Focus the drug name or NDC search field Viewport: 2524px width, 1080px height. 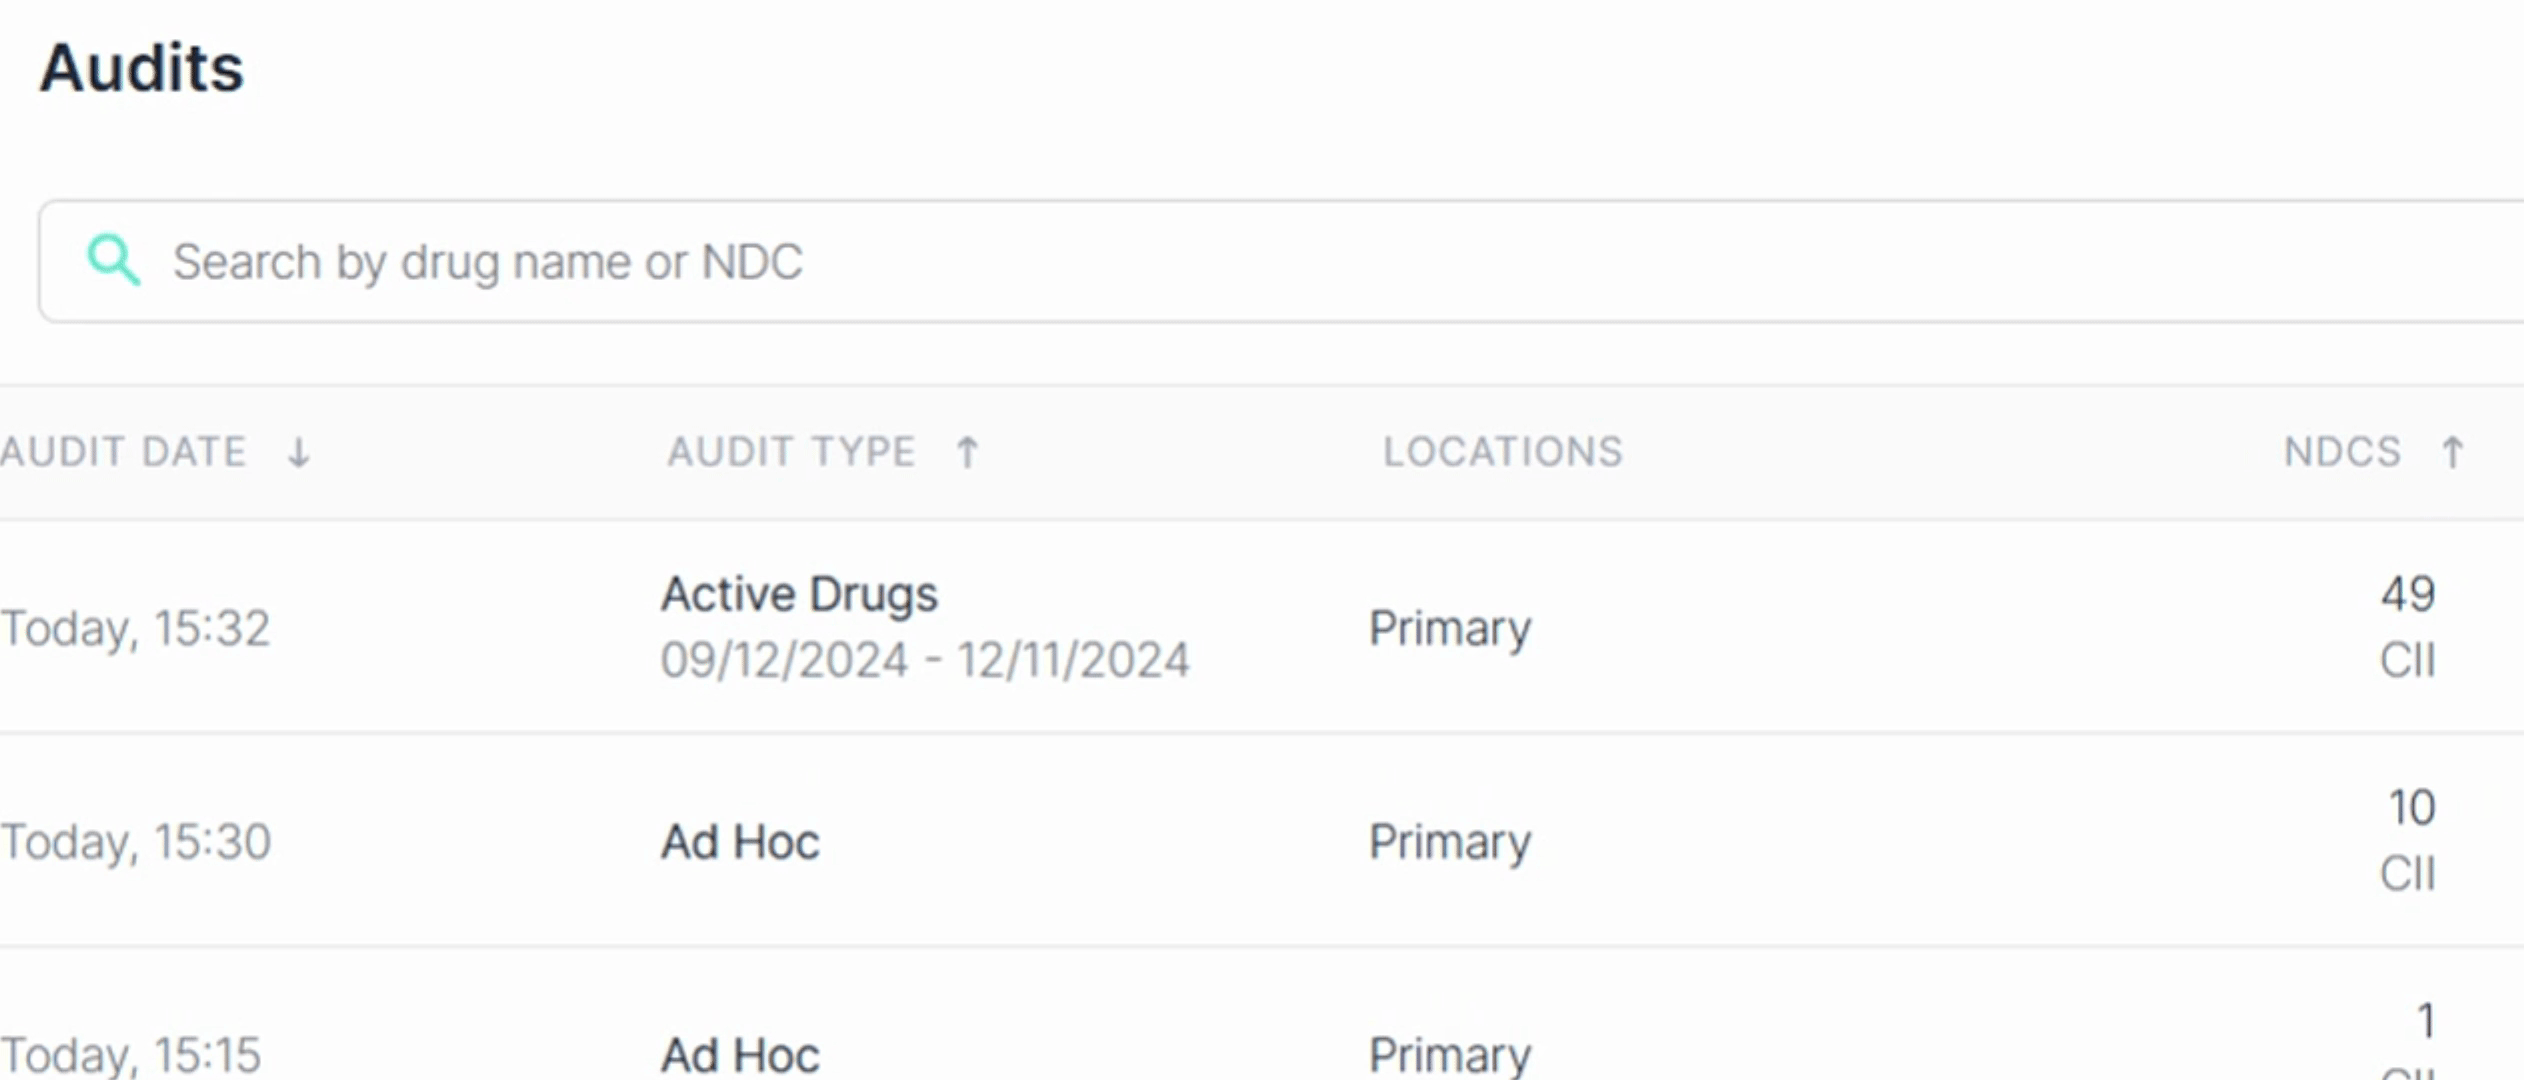(1200, 261)
